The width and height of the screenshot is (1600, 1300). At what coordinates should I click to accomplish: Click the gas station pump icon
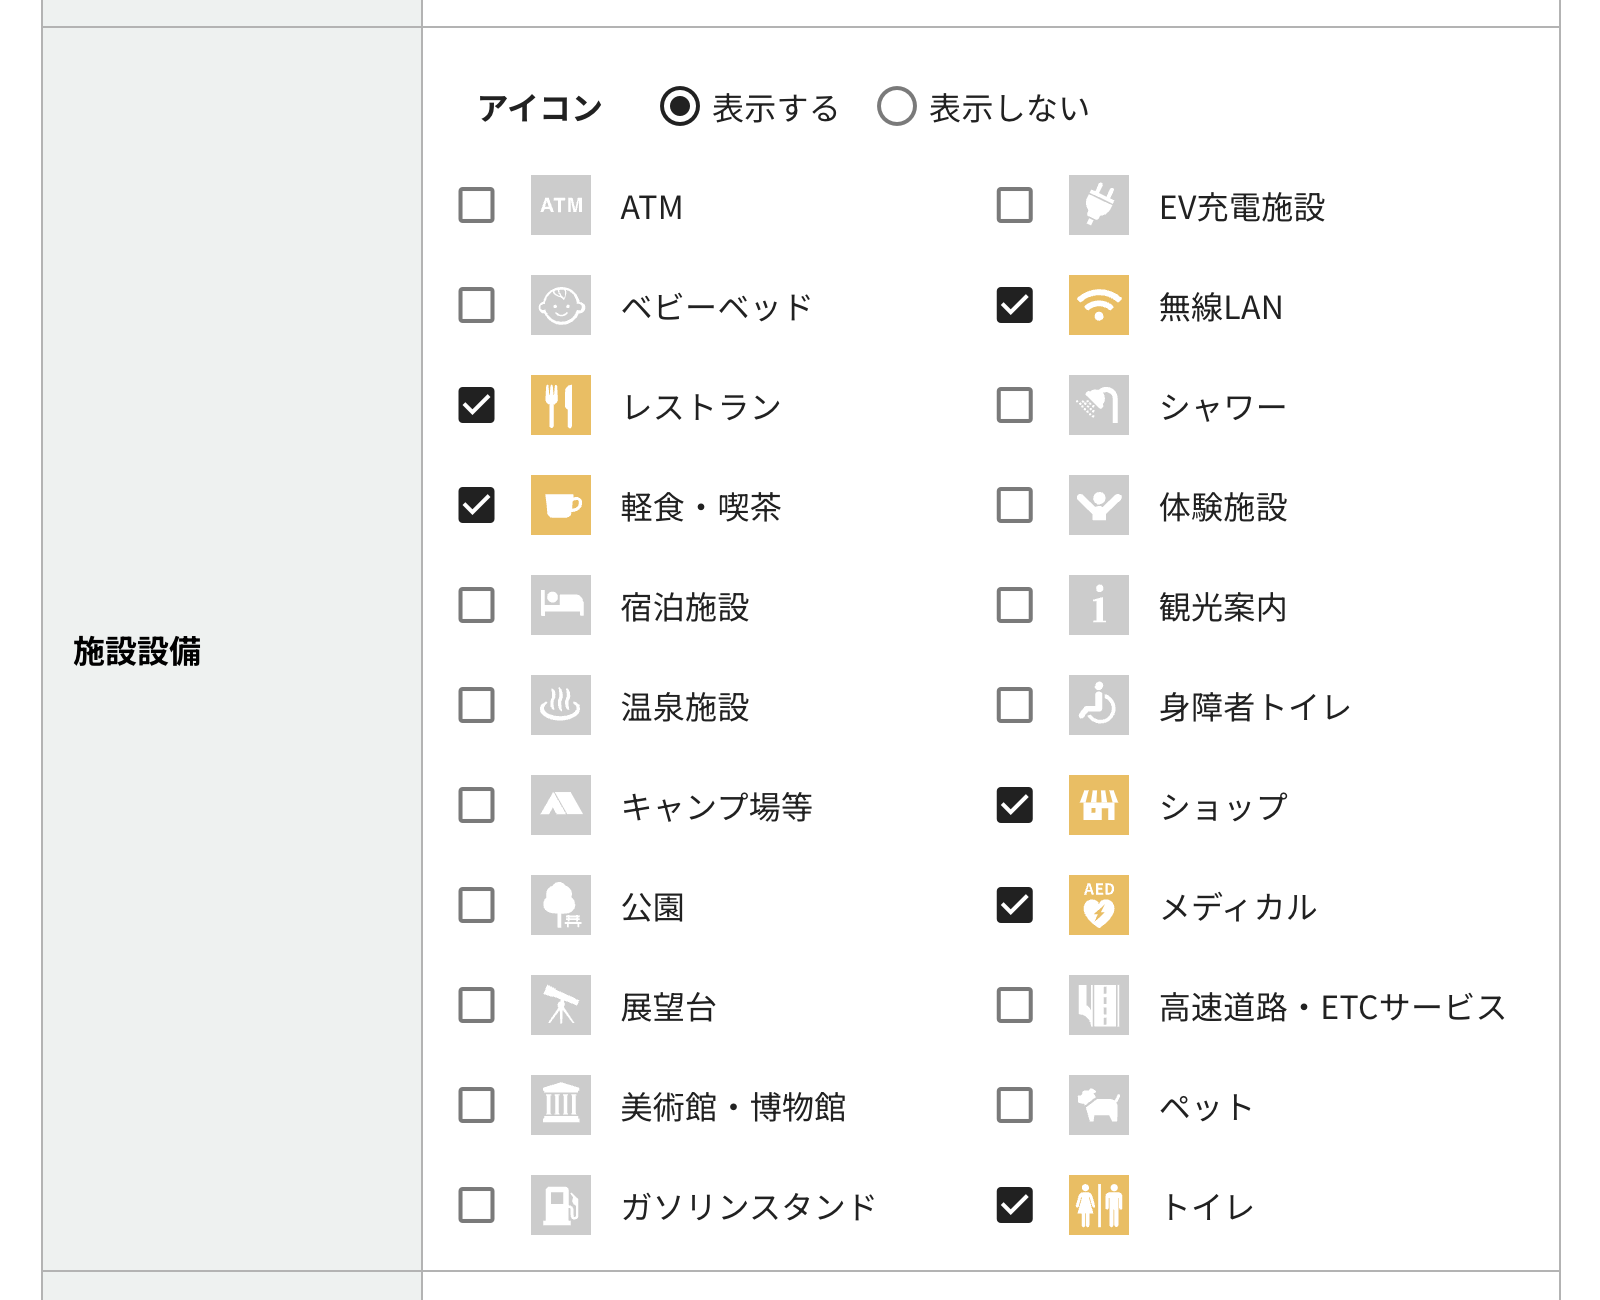pyautogui.click(x=560, y=1205)
